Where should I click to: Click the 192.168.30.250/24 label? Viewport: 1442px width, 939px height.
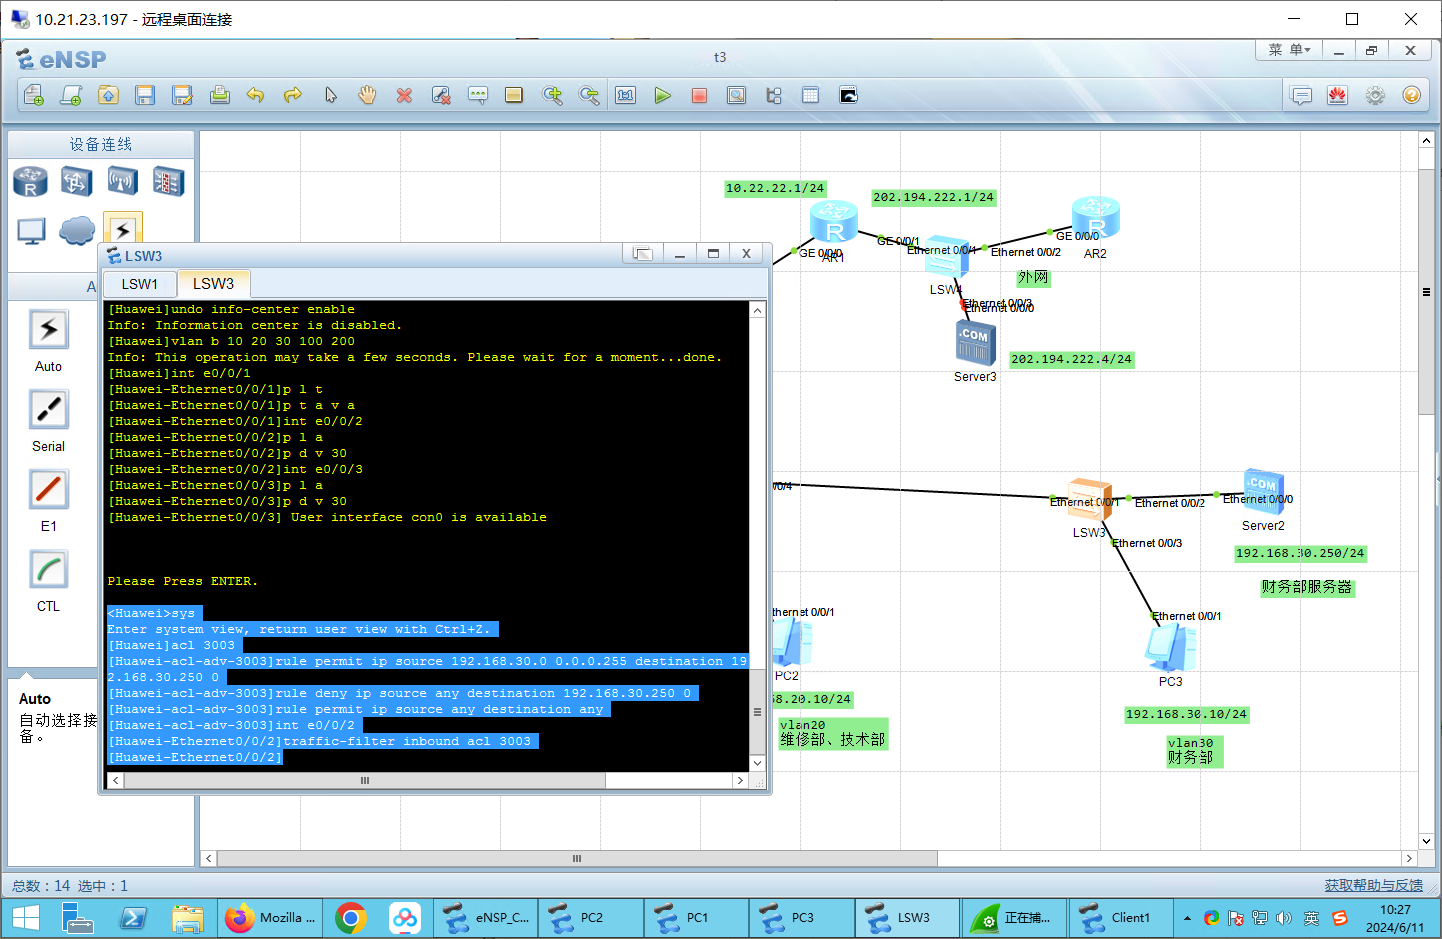point(1300,553)
